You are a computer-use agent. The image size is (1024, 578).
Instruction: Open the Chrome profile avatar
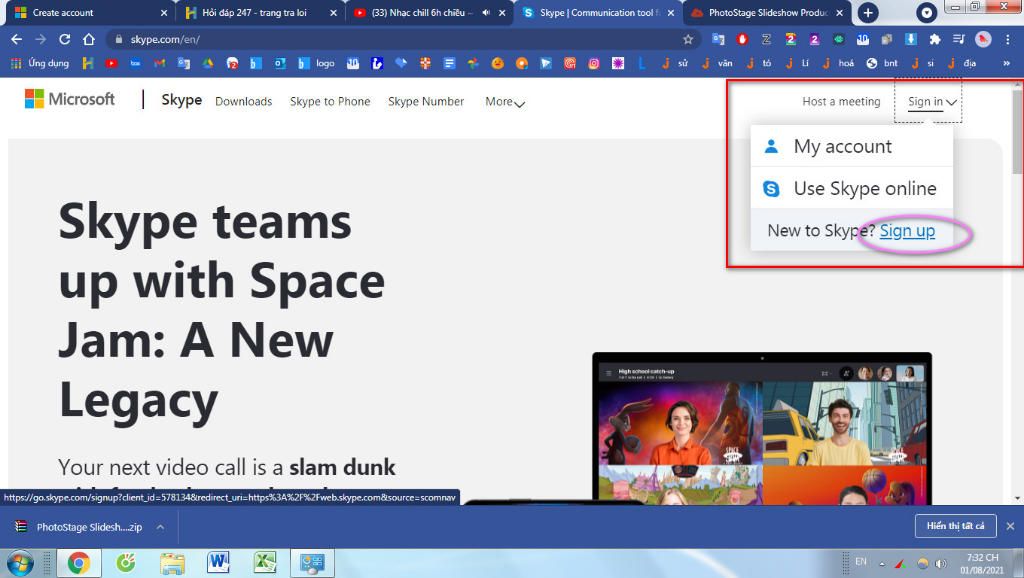point(983,39)
